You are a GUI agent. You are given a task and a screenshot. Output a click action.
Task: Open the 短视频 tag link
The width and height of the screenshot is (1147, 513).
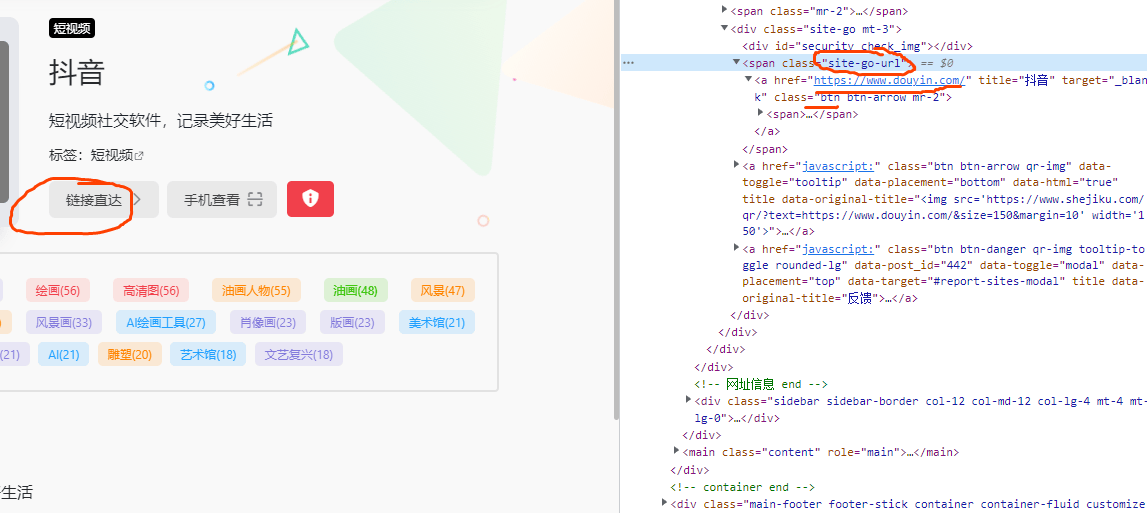click(117, 155)
